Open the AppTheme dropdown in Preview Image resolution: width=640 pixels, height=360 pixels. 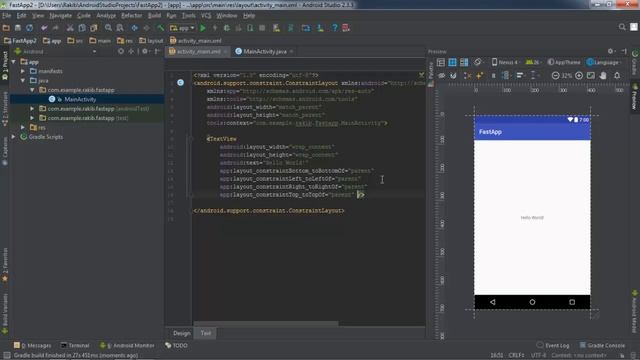coord(564,62)
